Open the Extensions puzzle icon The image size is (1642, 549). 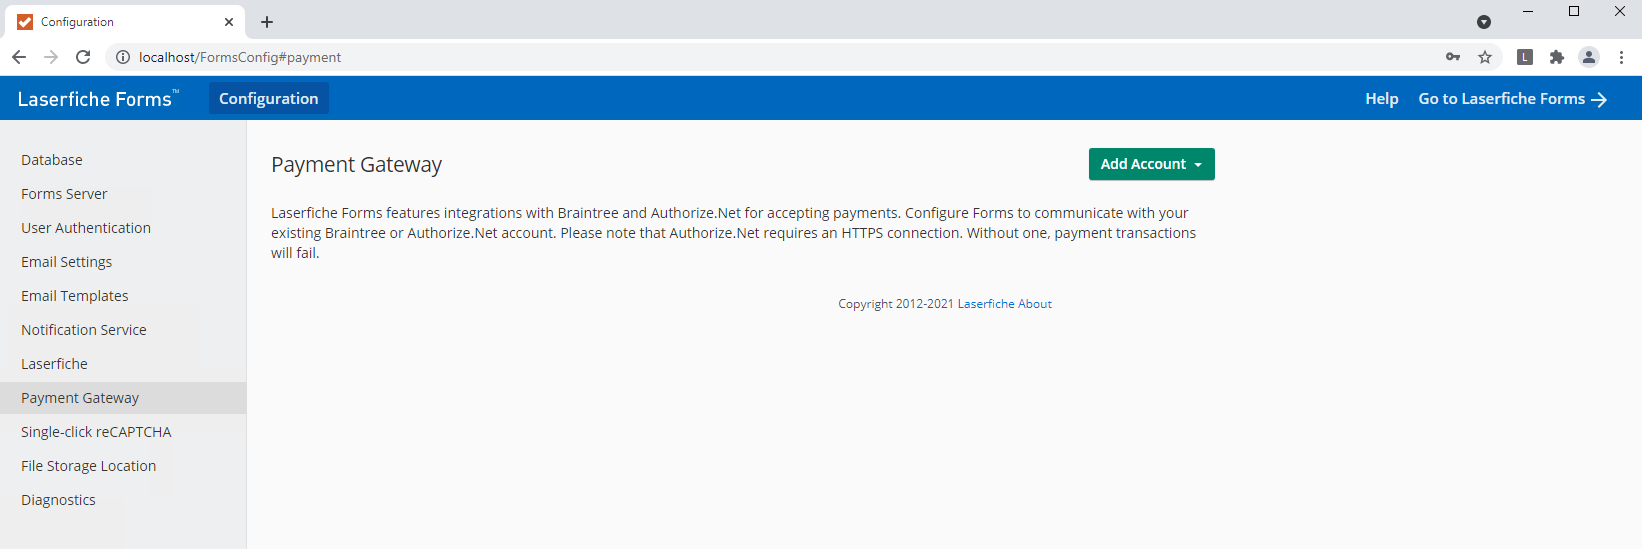pos(1557,57)
